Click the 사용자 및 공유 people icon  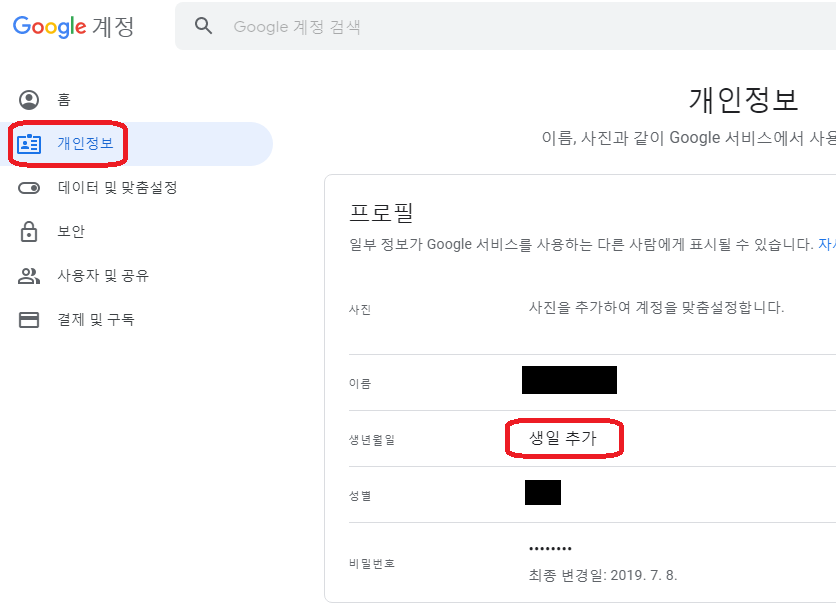click(29, 276)
